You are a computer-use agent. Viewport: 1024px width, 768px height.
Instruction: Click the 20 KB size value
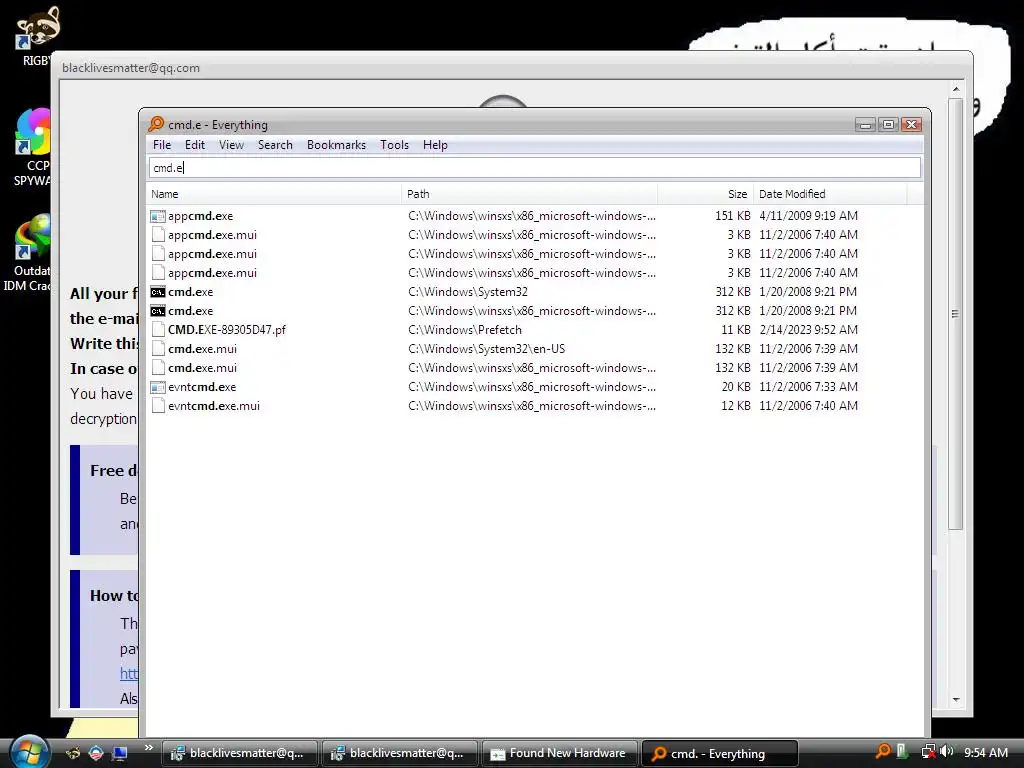click(x=736, y=387)
